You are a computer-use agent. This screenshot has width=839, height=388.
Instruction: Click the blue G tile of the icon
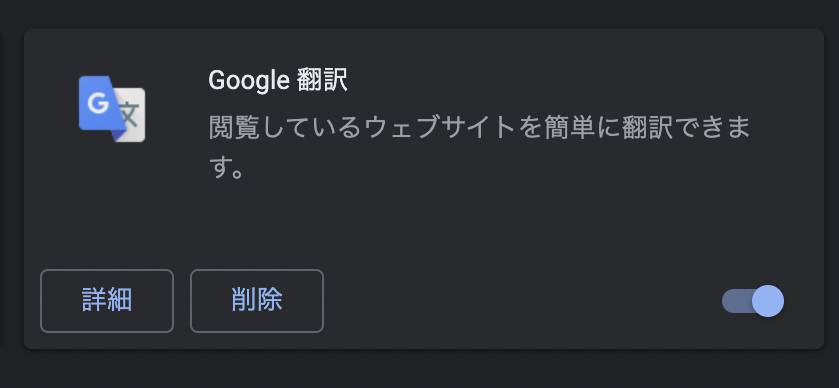(x=99, y=103)
